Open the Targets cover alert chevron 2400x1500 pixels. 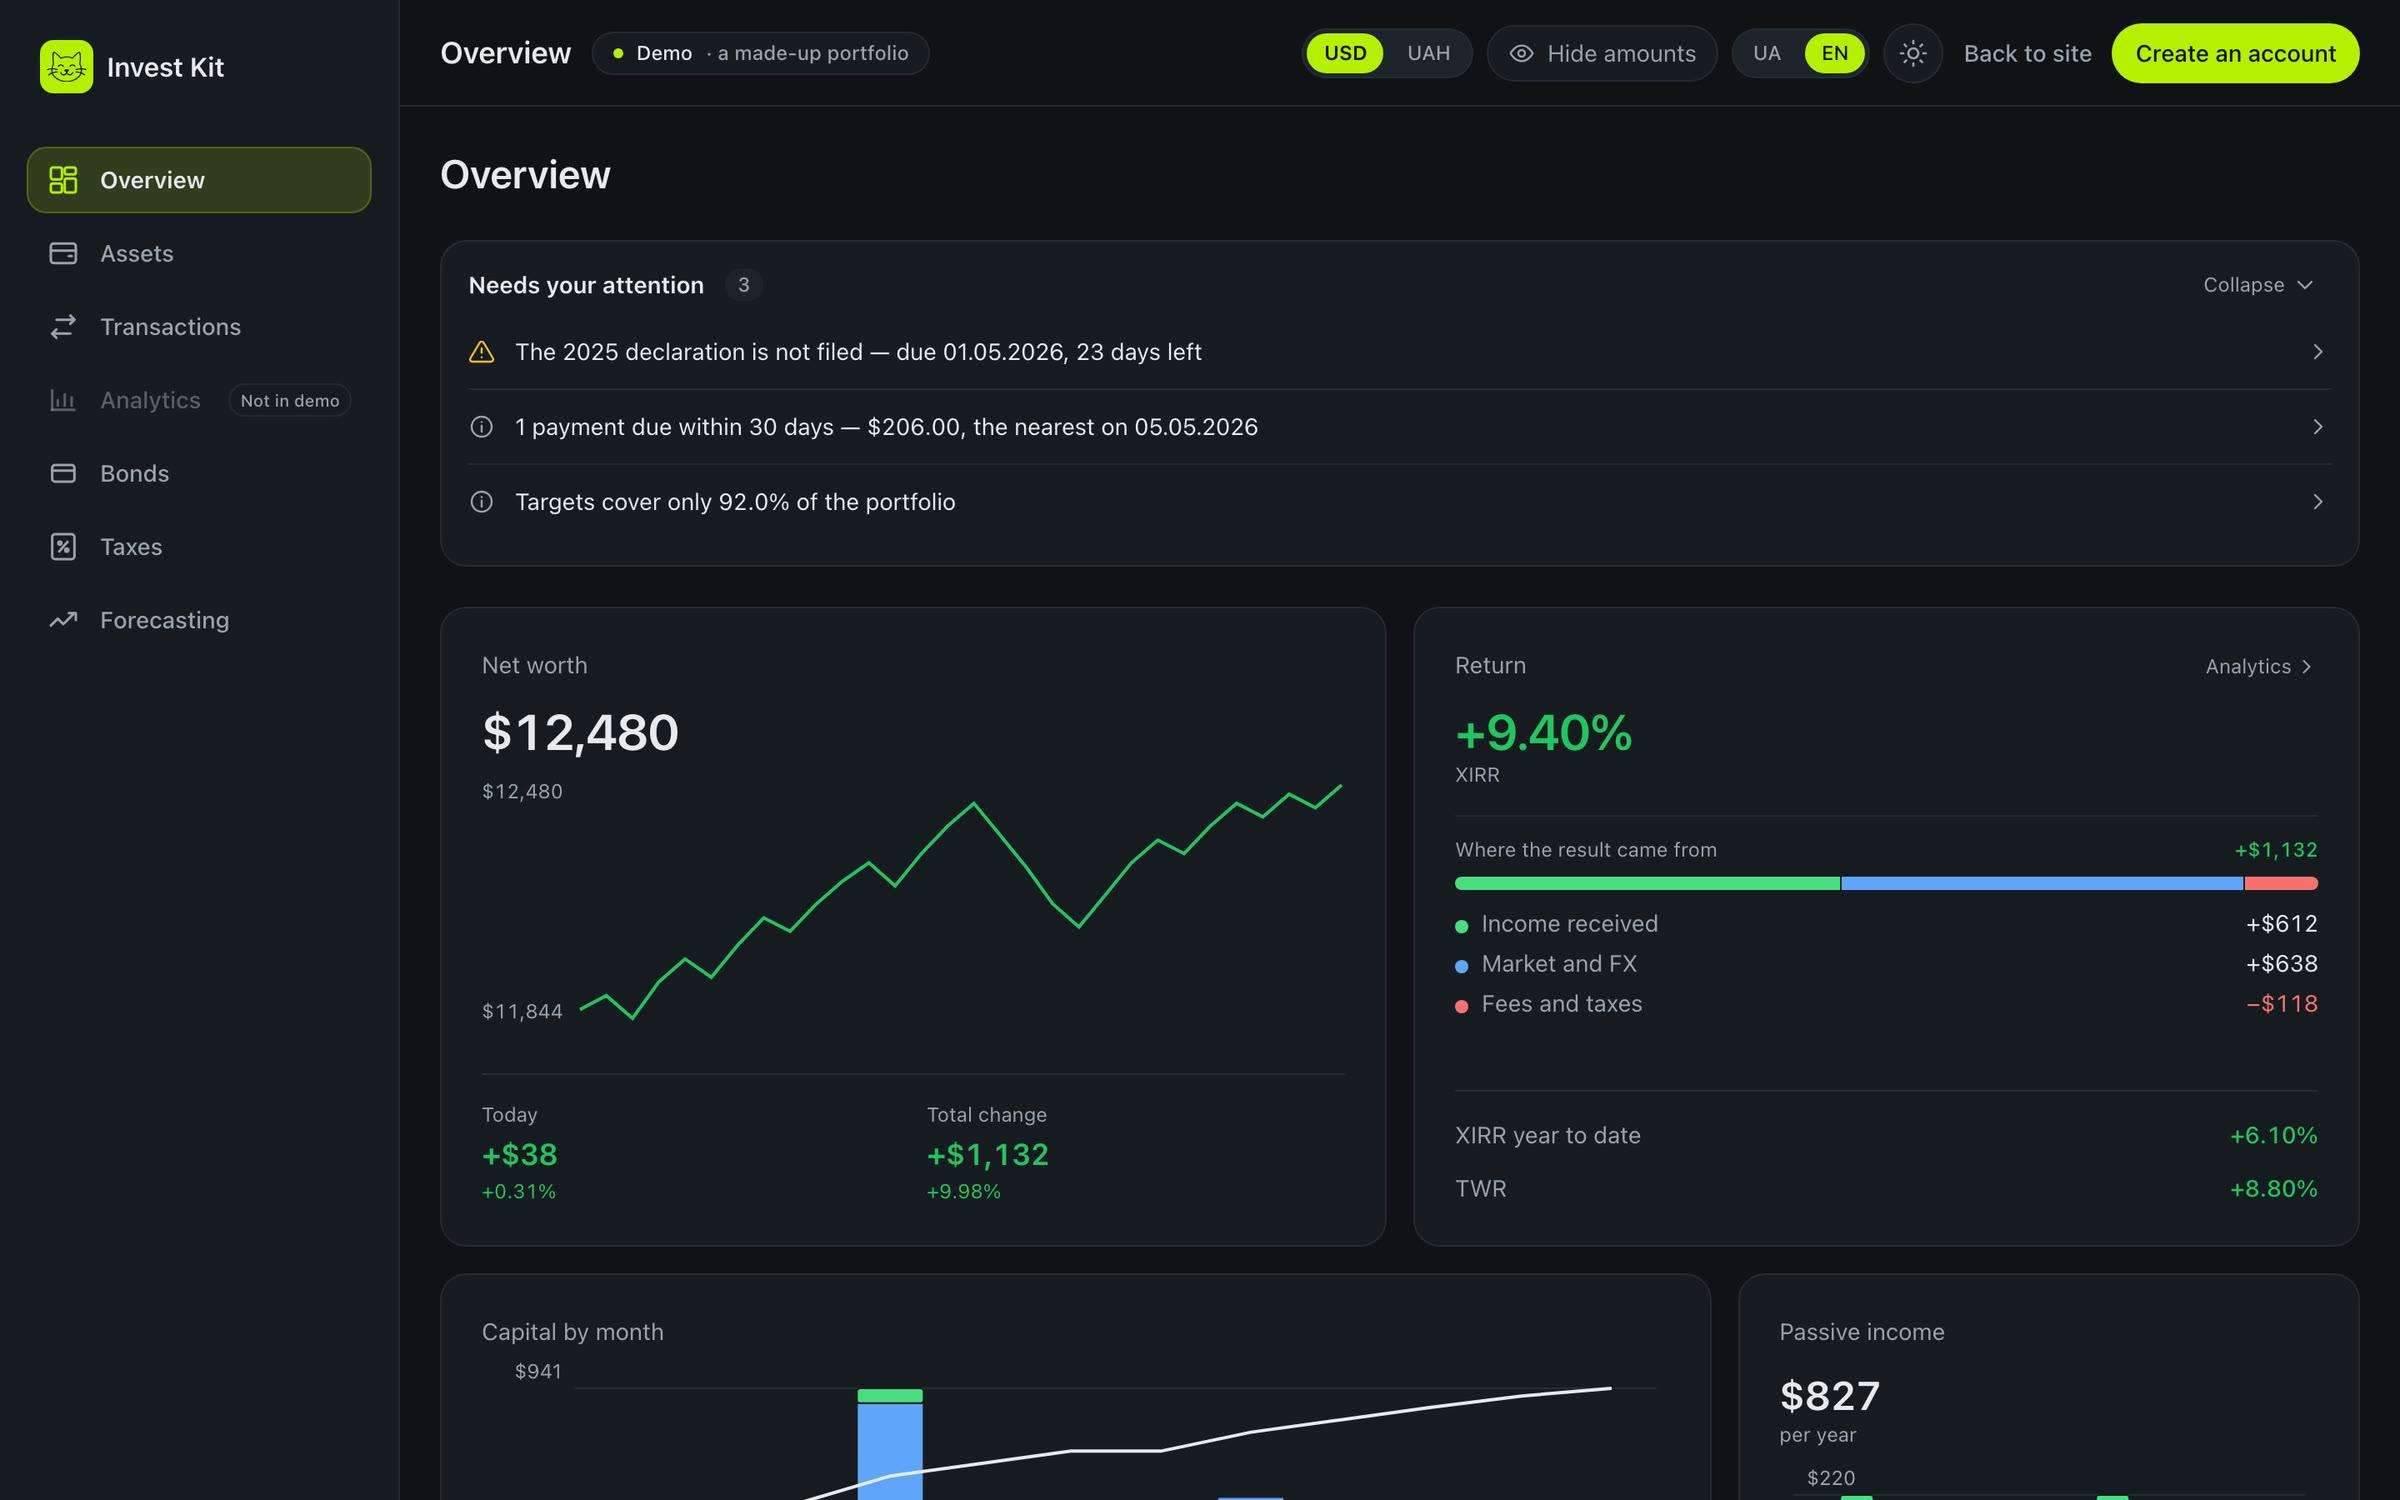[2317, 502]
